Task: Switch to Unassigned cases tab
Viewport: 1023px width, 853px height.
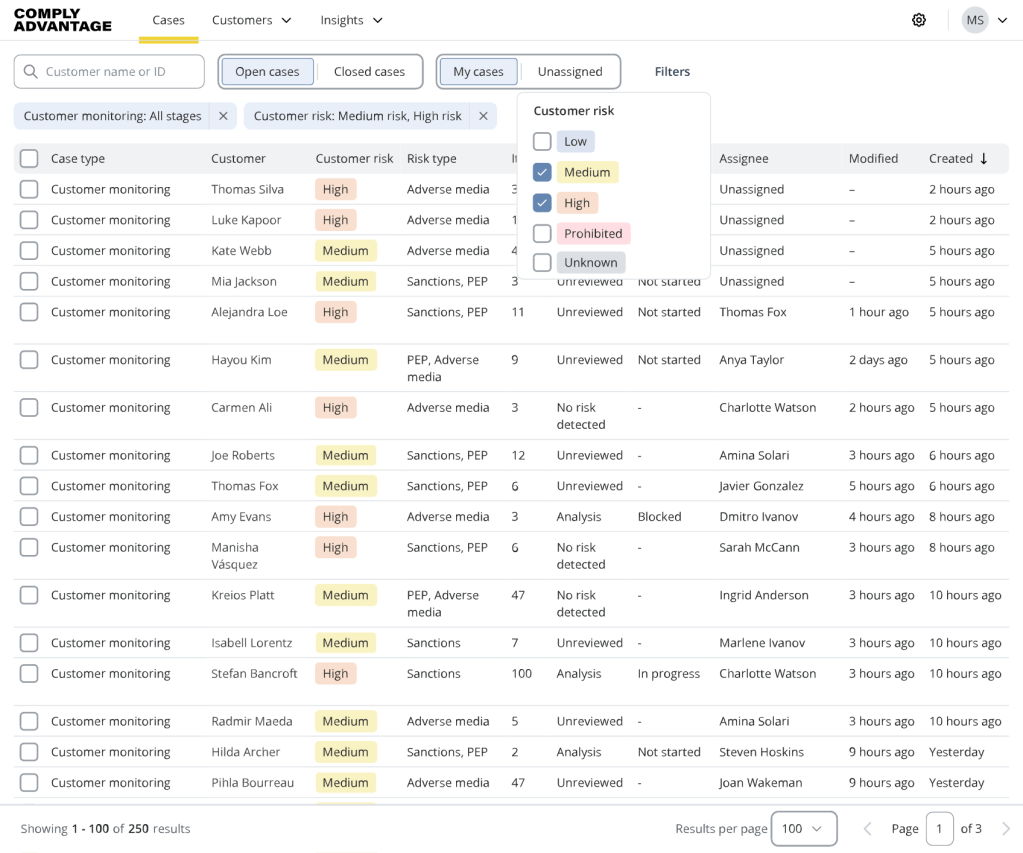Action: click(x=570, y=72)
